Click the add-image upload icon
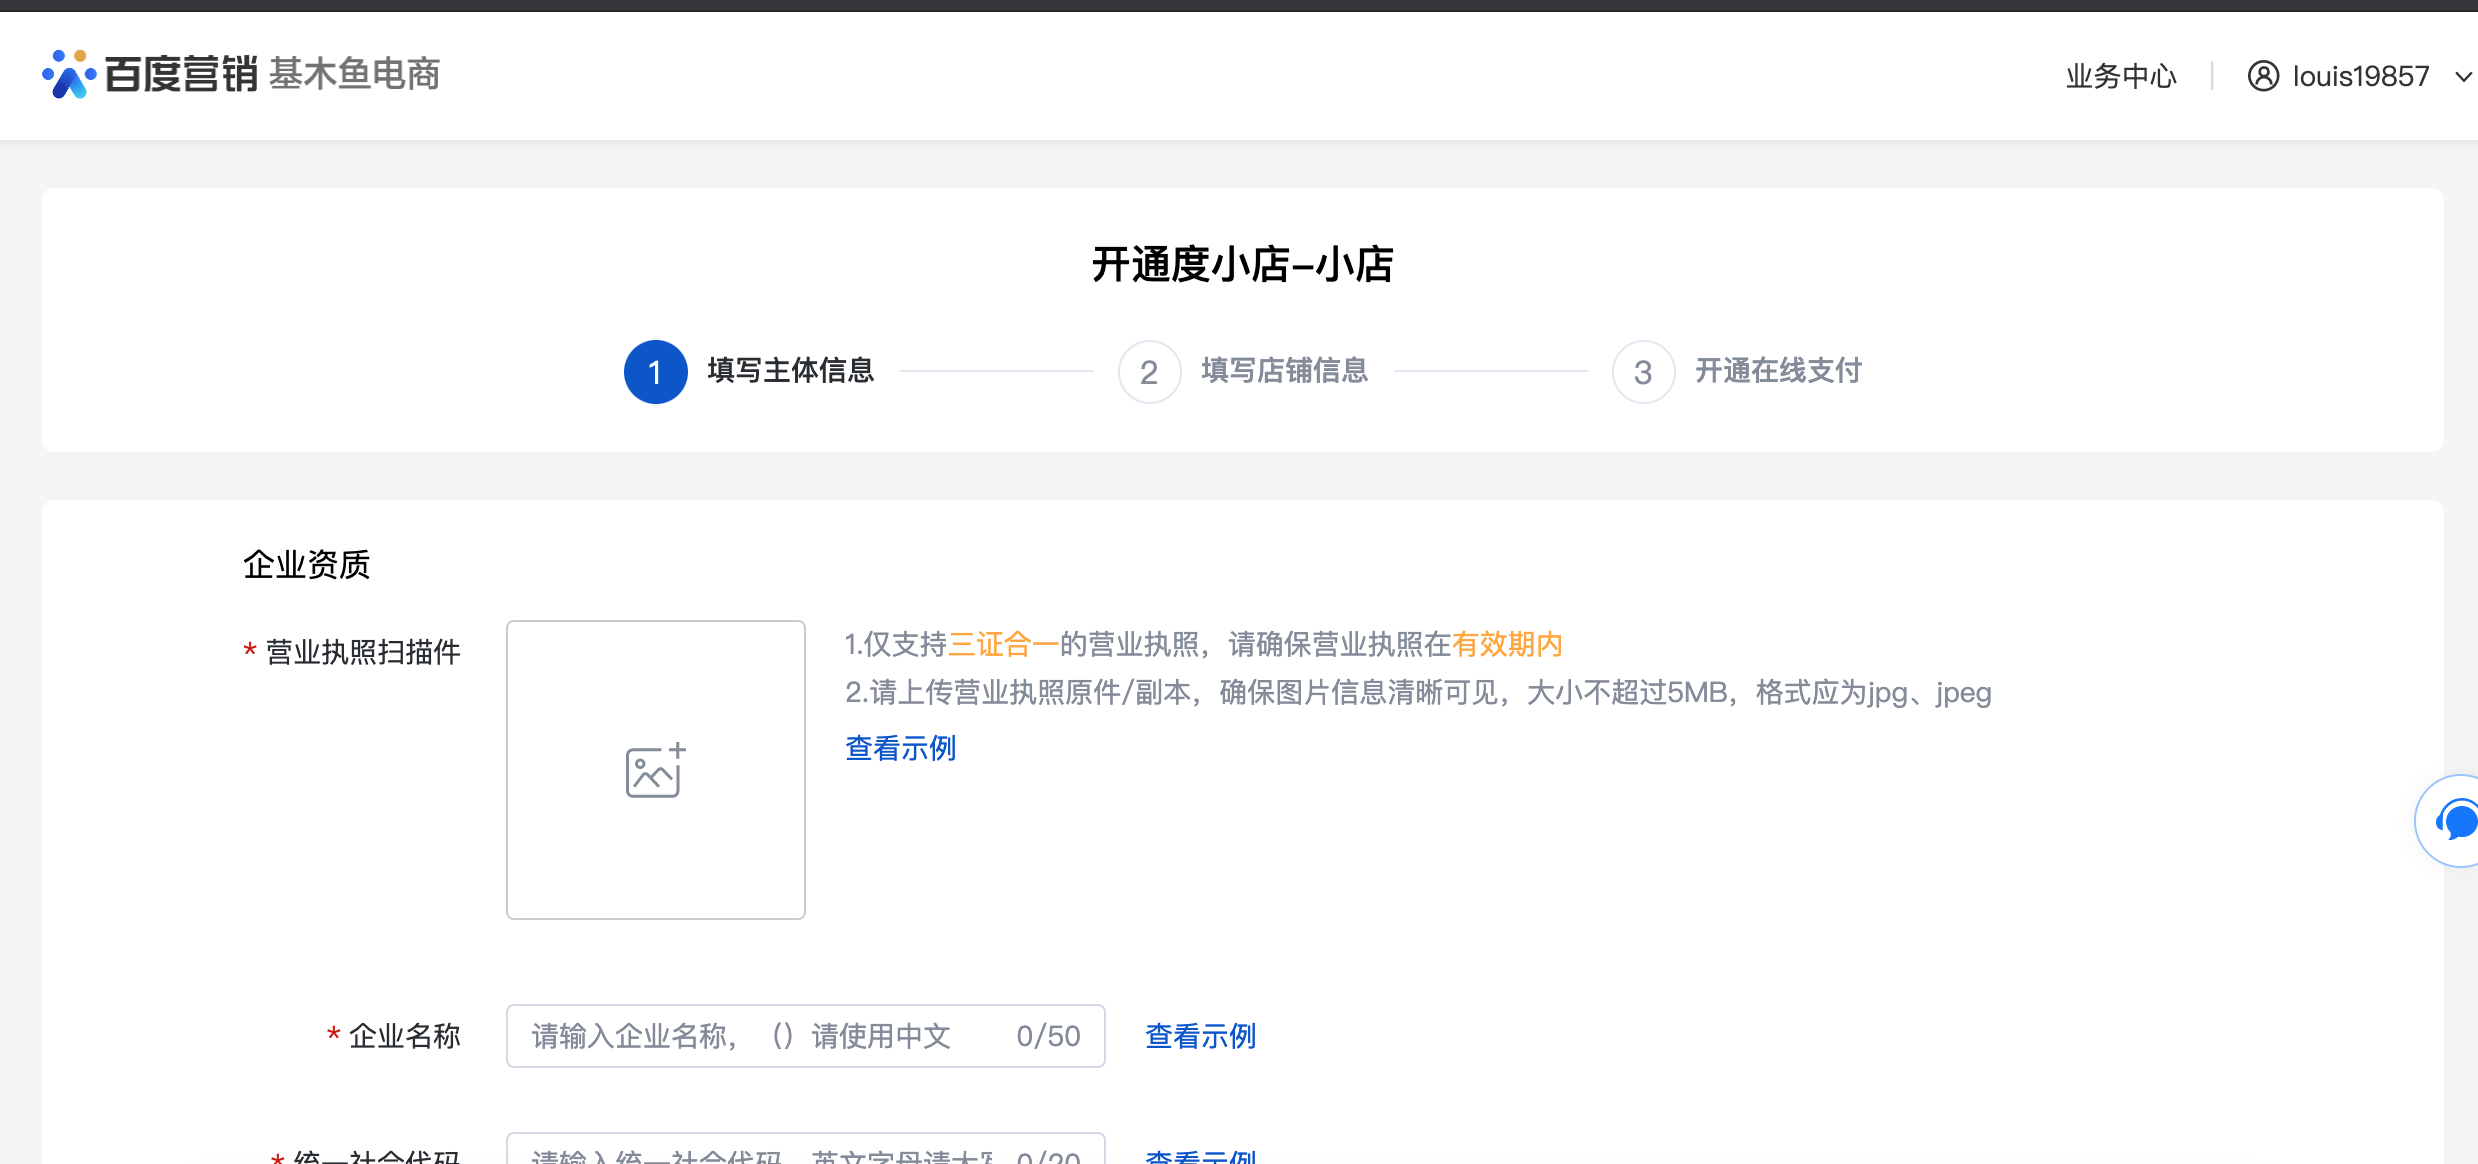This screenshot has width=2478, height=1164. (x=655, y=770)
